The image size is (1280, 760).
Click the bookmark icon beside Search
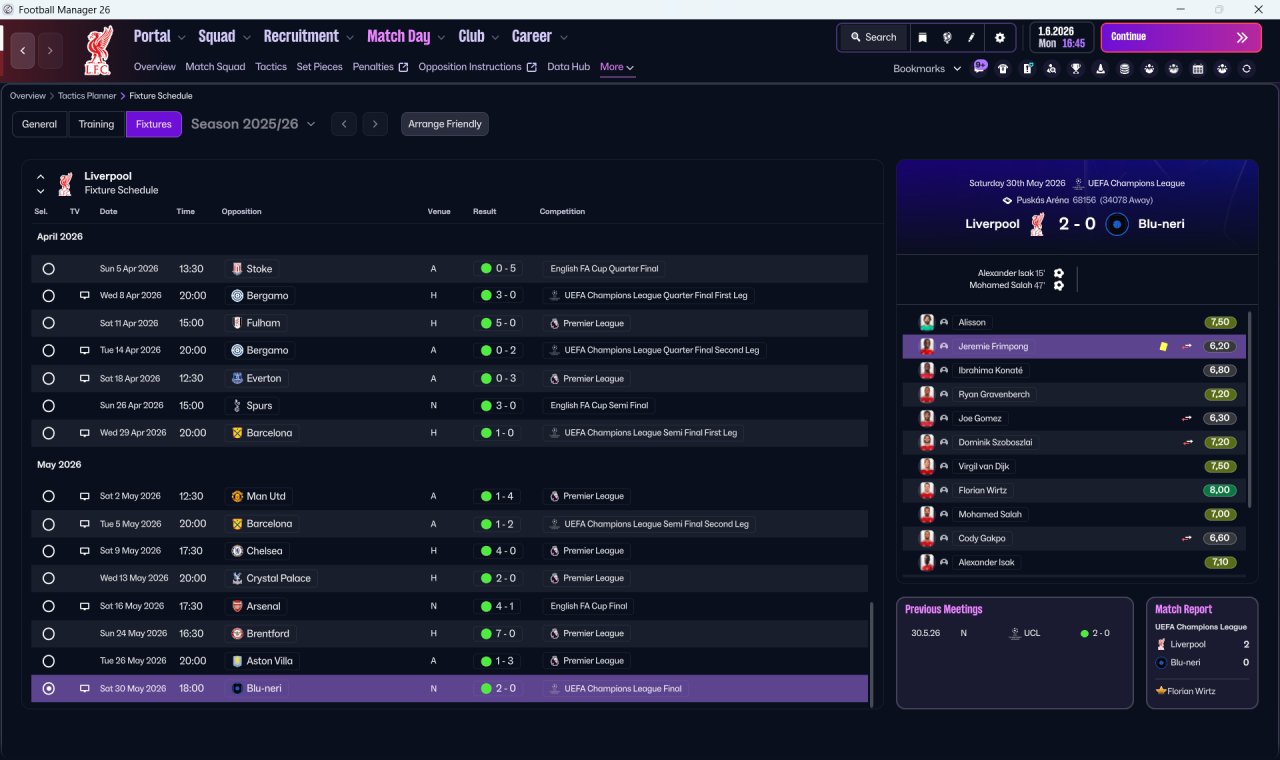click(x=922, y=37)
